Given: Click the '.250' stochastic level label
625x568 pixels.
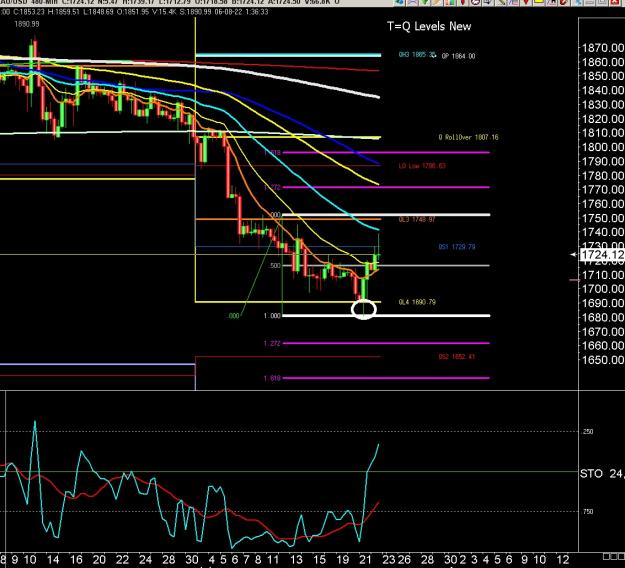Looking at the screenshot, I should point(588,432).
